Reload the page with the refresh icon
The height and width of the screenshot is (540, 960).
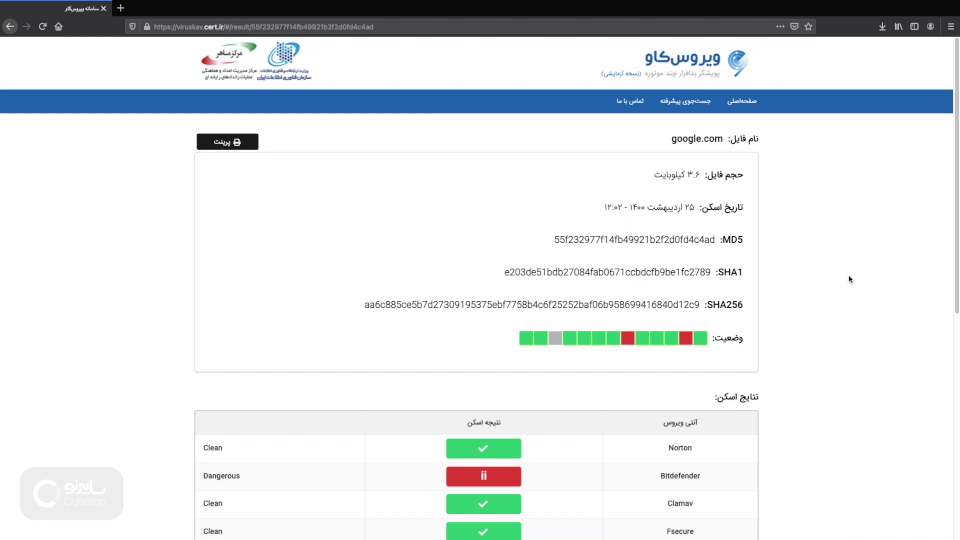(x=43, y=27)
